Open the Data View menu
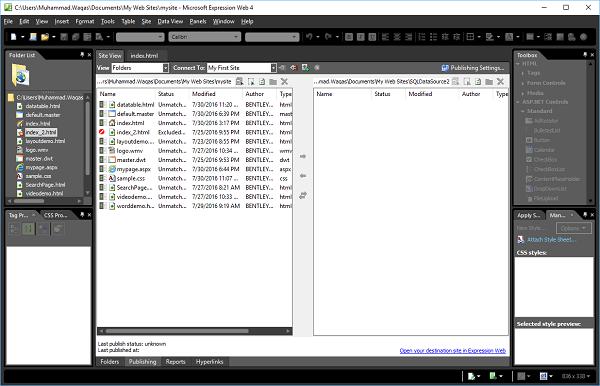This screenshot has height=386, width=600. [x=170, y=21]
